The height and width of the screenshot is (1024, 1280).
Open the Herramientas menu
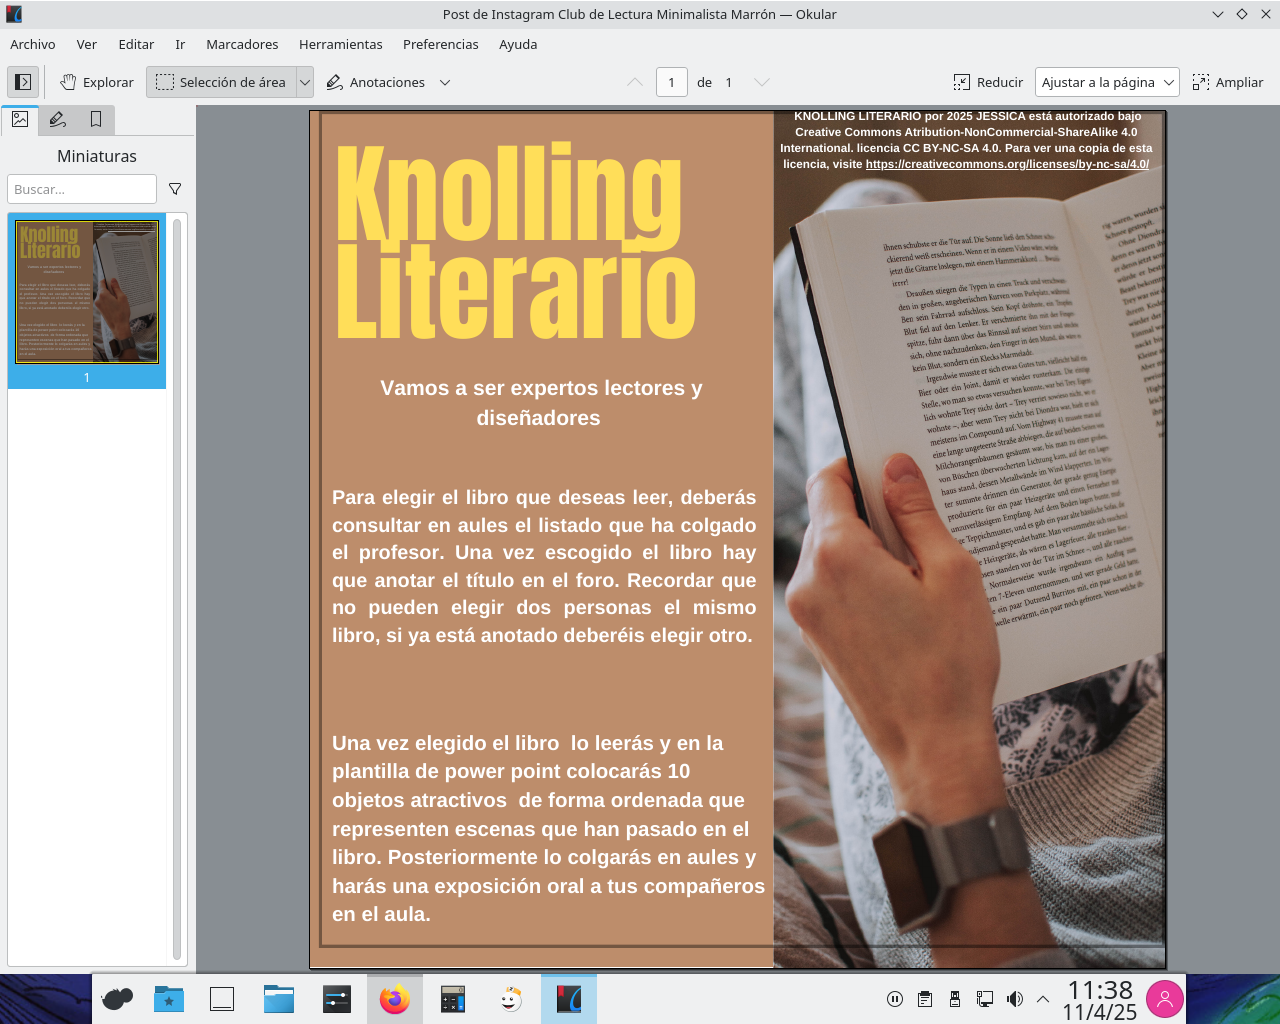coord(340,44)
